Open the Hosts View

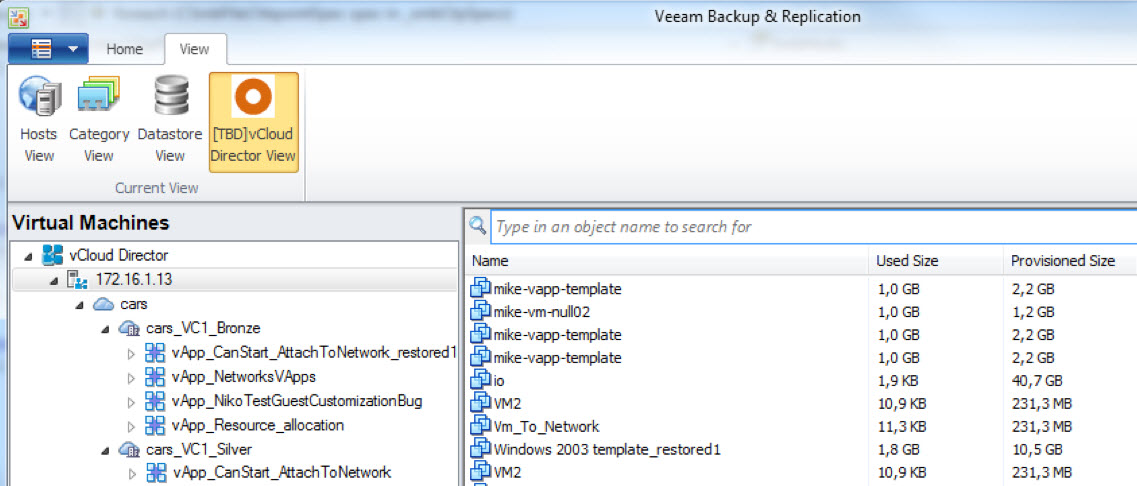(38, 121)
